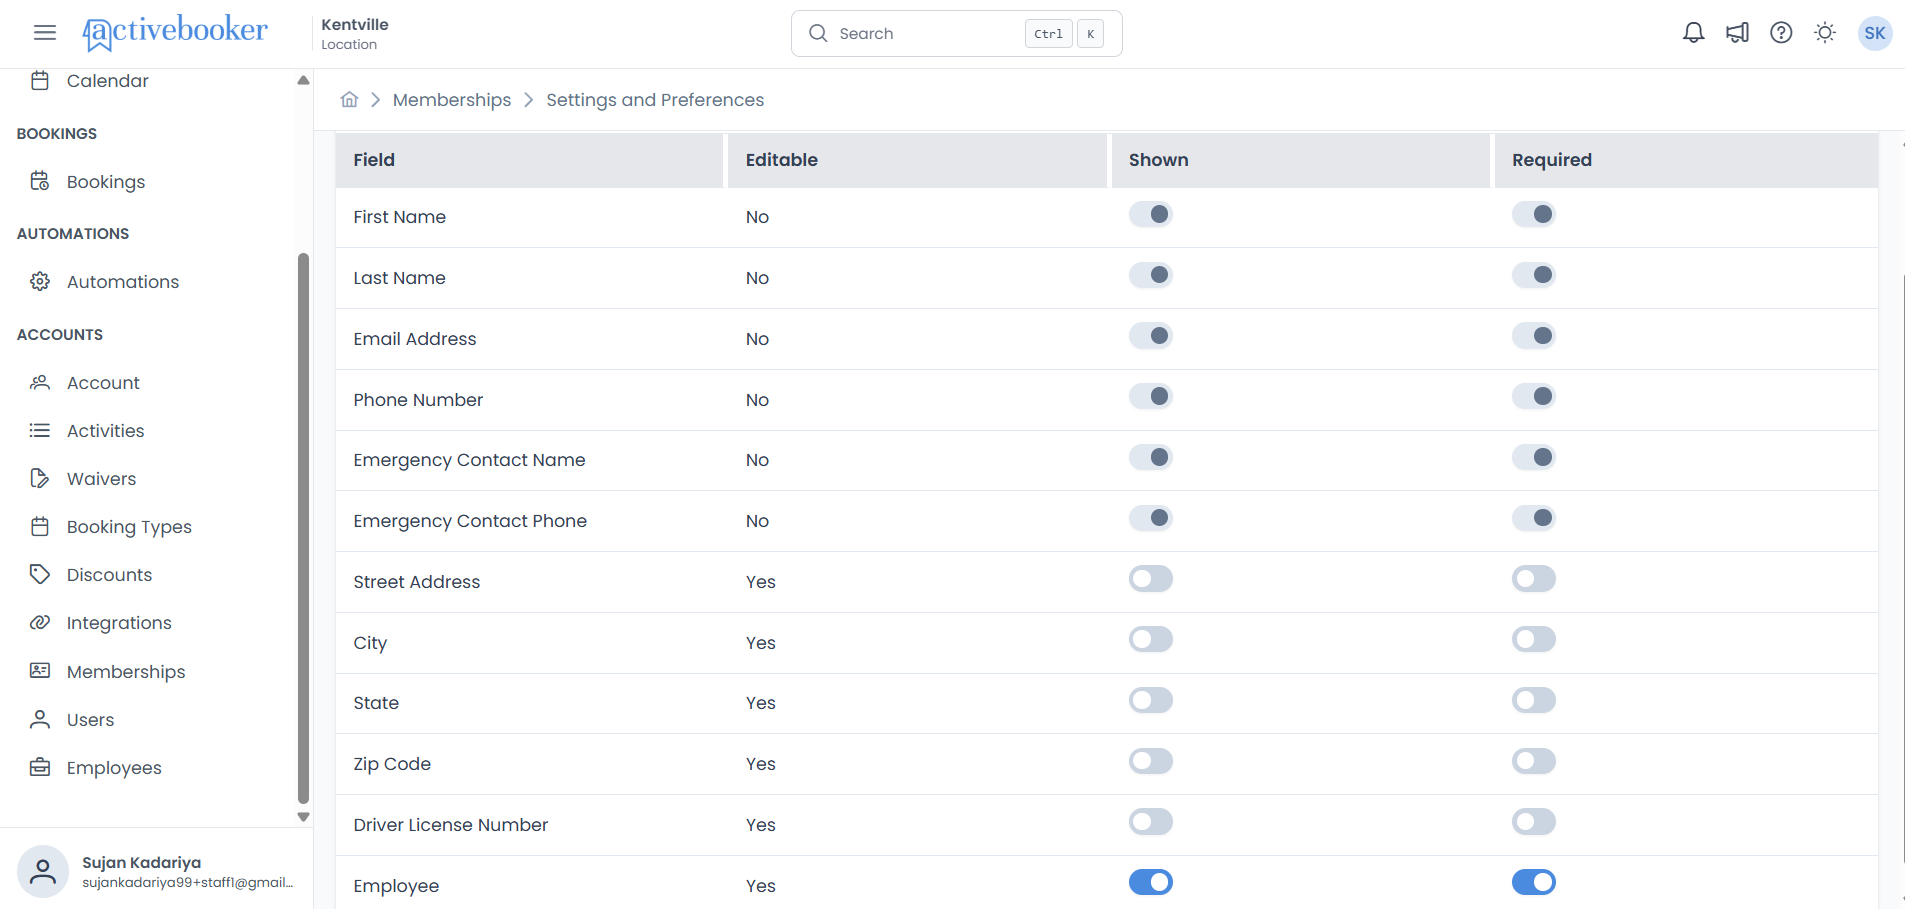Open Calendar in sidebar
Viewport: 1905px width, 909px height.
tap(108, 81)
